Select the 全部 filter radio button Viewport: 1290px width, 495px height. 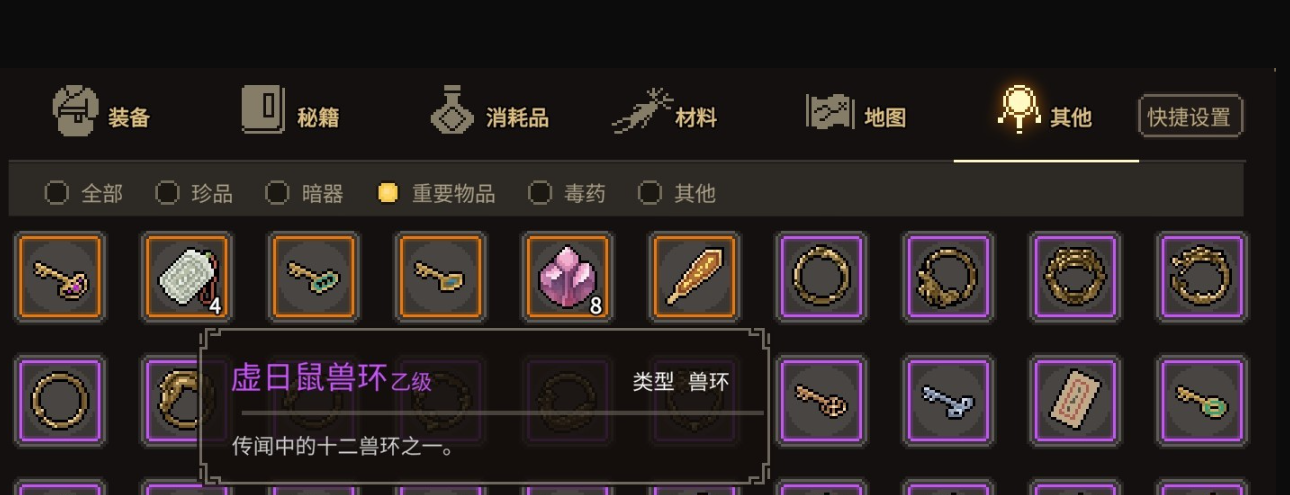(x=84, y=193)
